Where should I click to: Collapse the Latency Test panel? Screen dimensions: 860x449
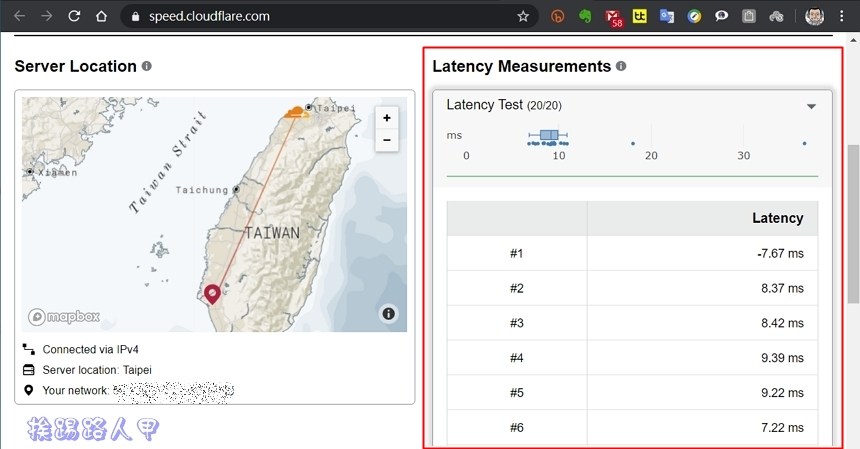click(x=811, y=106)
